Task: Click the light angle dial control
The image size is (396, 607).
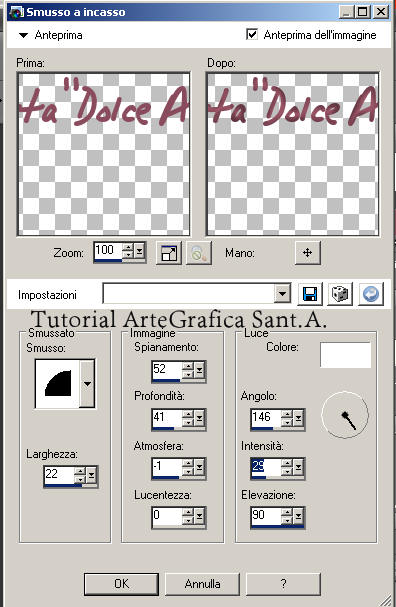Action: coord(345,415)
